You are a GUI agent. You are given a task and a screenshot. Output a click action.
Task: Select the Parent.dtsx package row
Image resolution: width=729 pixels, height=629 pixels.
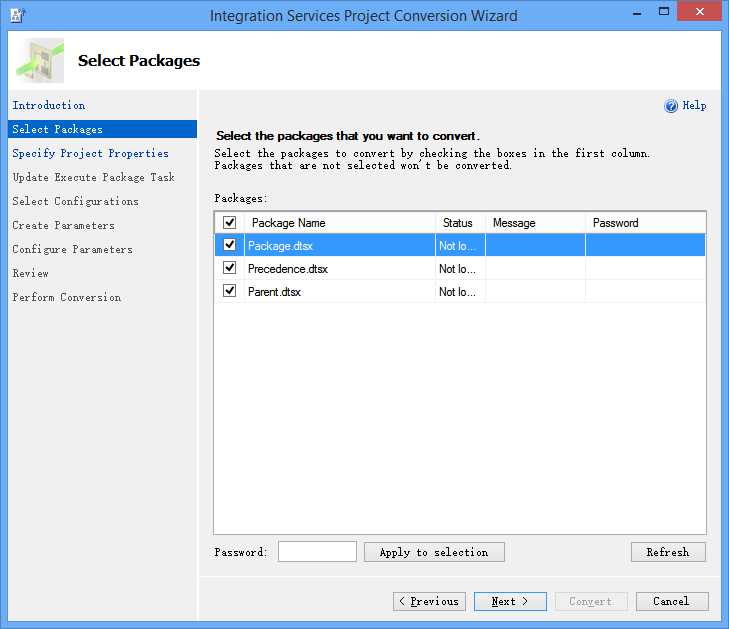pos(340,292)
